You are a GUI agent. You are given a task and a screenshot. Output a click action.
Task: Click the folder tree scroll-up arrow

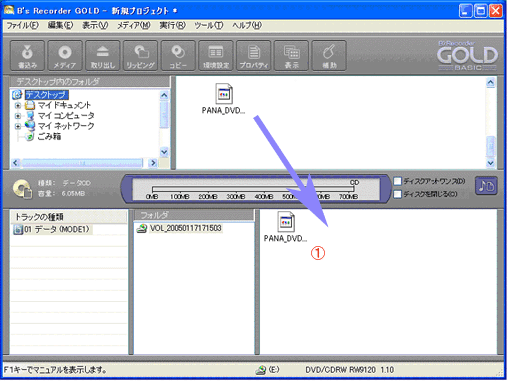(x=164, y=96)
